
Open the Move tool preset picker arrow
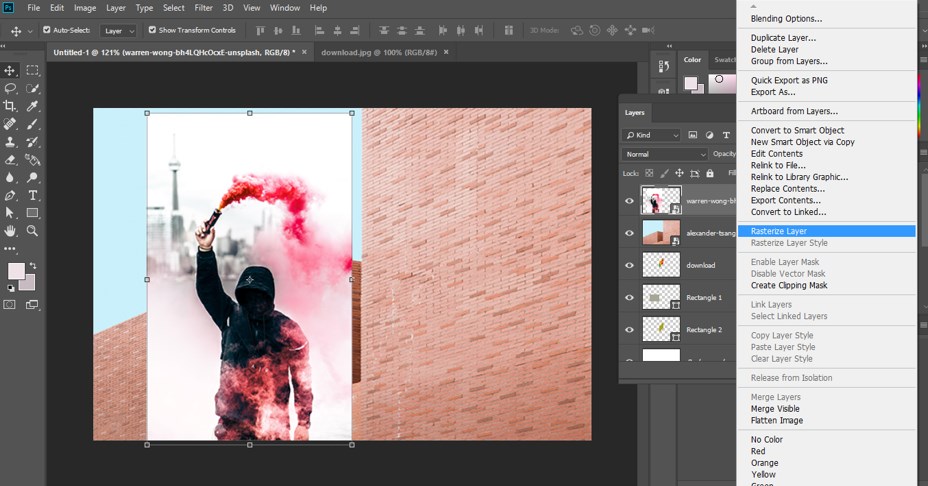30,31
